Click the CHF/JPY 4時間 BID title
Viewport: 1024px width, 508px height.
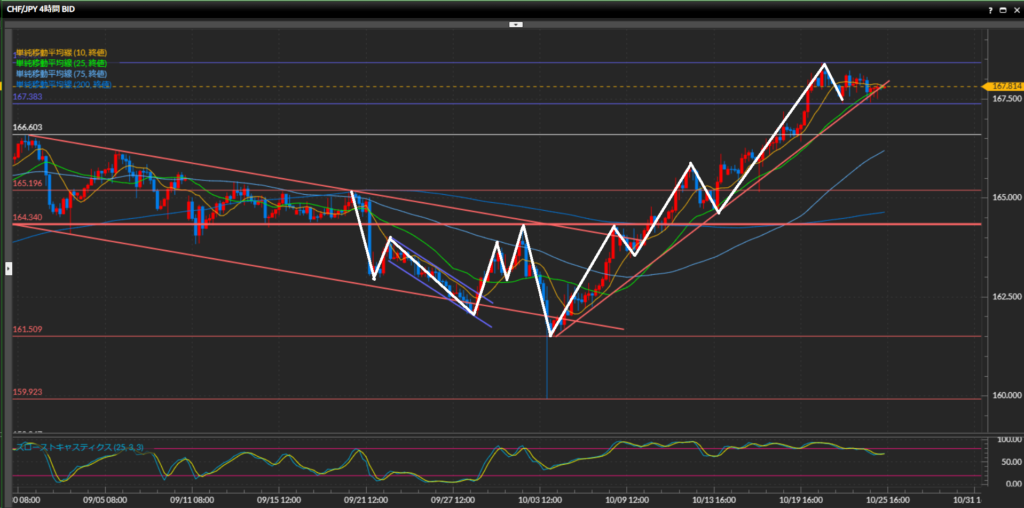tap(39, 9)
